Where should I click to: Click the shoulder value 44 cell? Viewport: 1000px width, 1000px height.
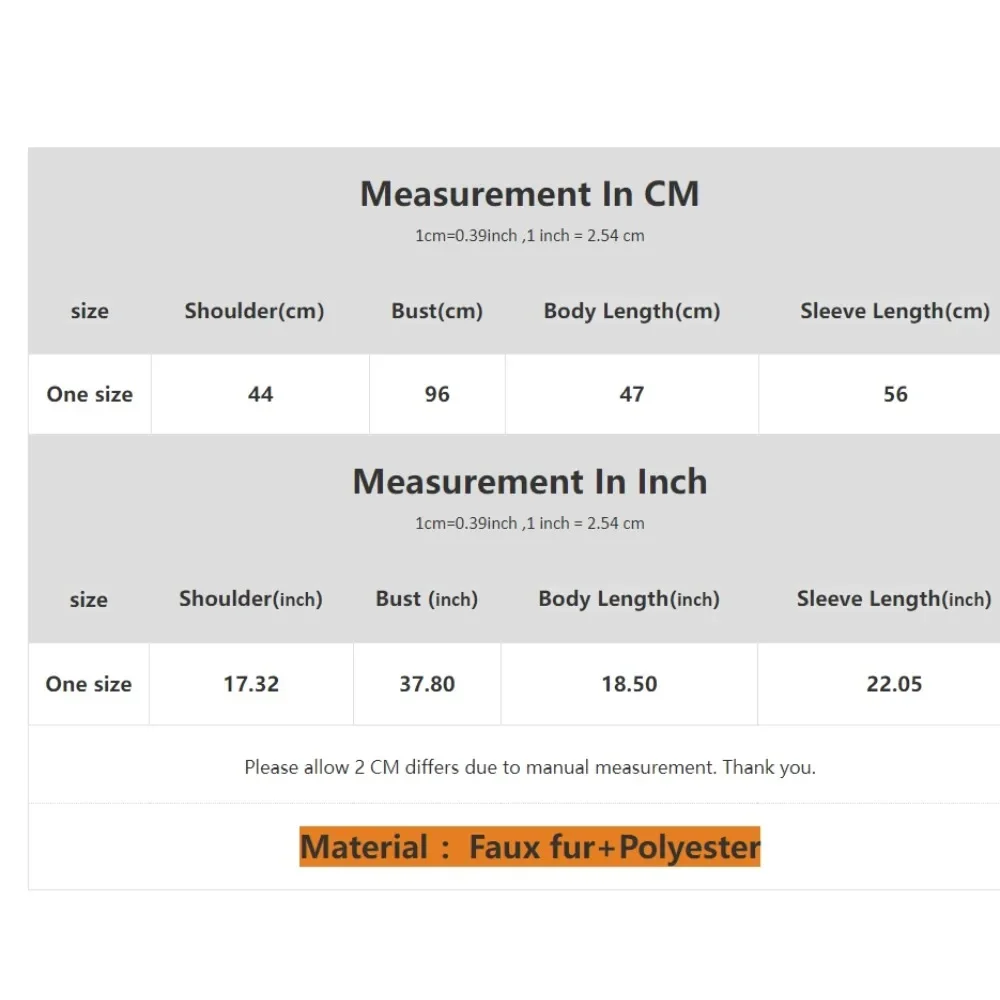point(260,394)
